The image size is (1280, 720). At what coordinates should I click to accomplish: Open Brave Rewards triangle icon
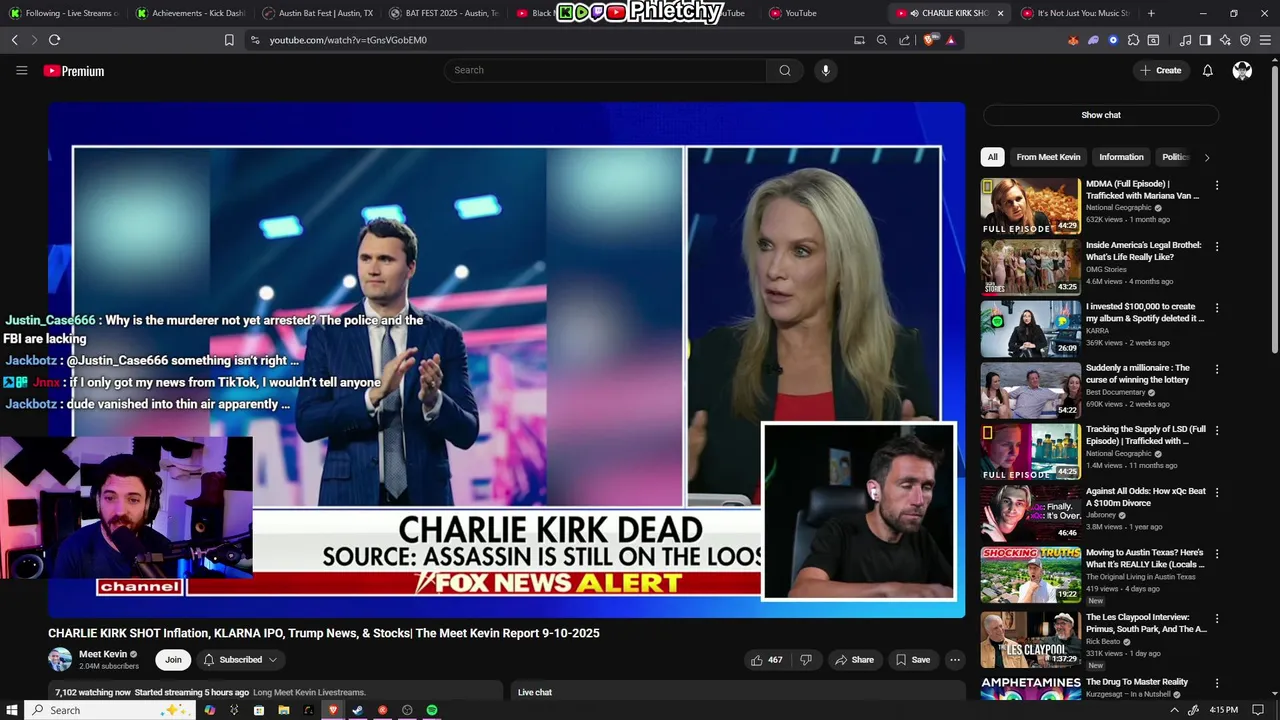pos(950,40)
